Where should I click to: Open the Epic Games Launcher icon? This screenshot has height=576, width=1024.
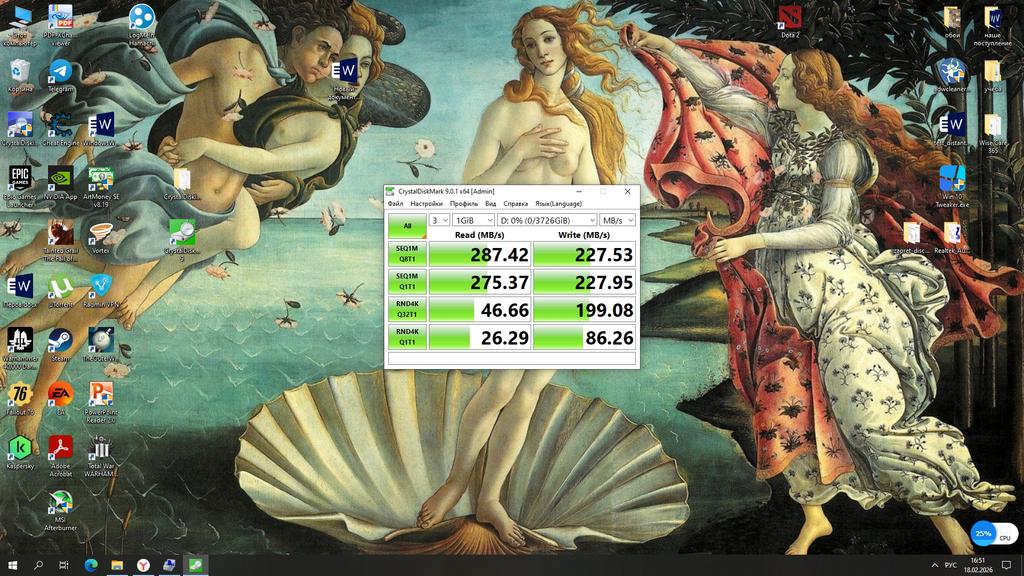click(20, 179)
